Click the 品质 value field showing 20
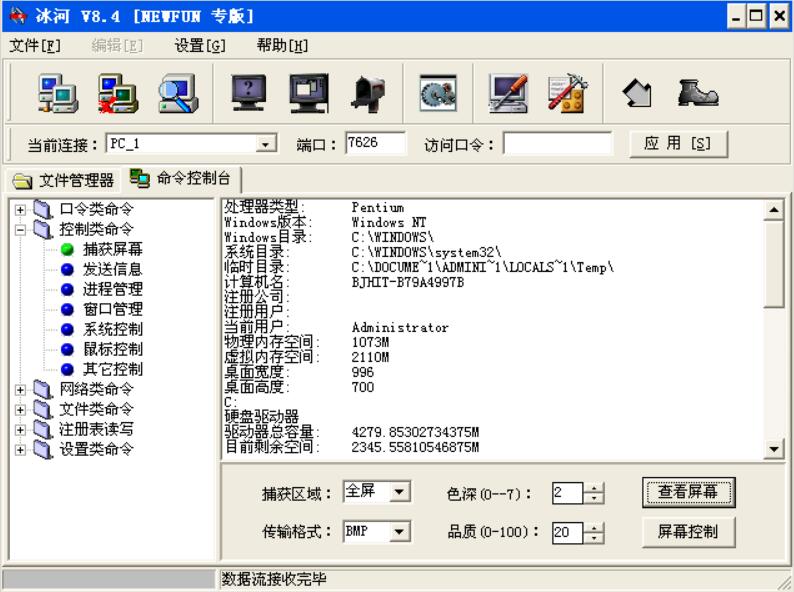The width and height of the screenshot is (794, 592). 568,533
